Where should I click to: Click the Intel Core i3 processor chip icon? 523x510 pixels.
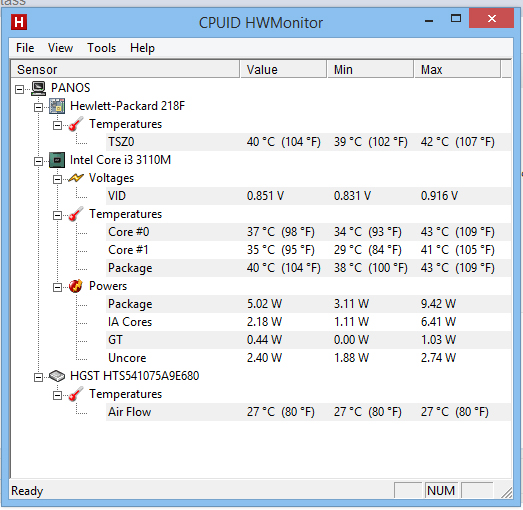tap(57, 160)
